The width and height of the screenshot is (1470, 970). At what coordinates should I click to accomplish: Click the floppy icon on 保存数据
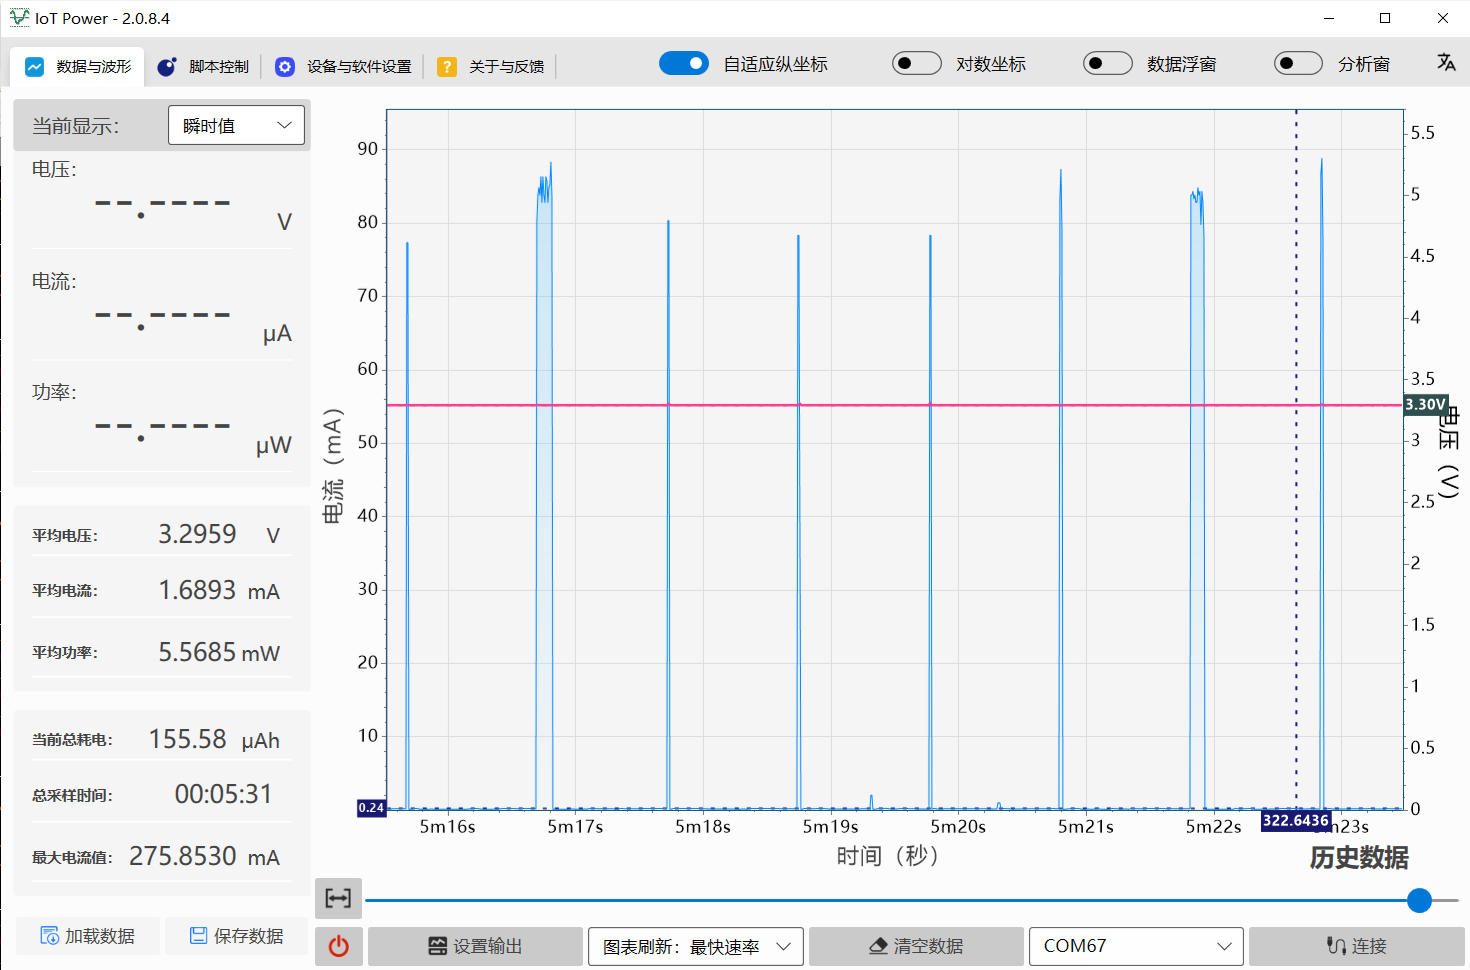(199, 936)
